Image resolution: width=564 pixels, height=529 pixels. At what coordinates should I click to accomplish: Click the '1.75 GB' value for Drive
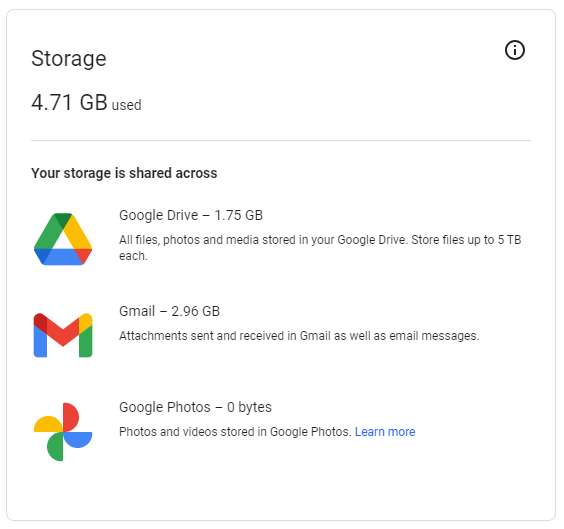pos(239,215)
